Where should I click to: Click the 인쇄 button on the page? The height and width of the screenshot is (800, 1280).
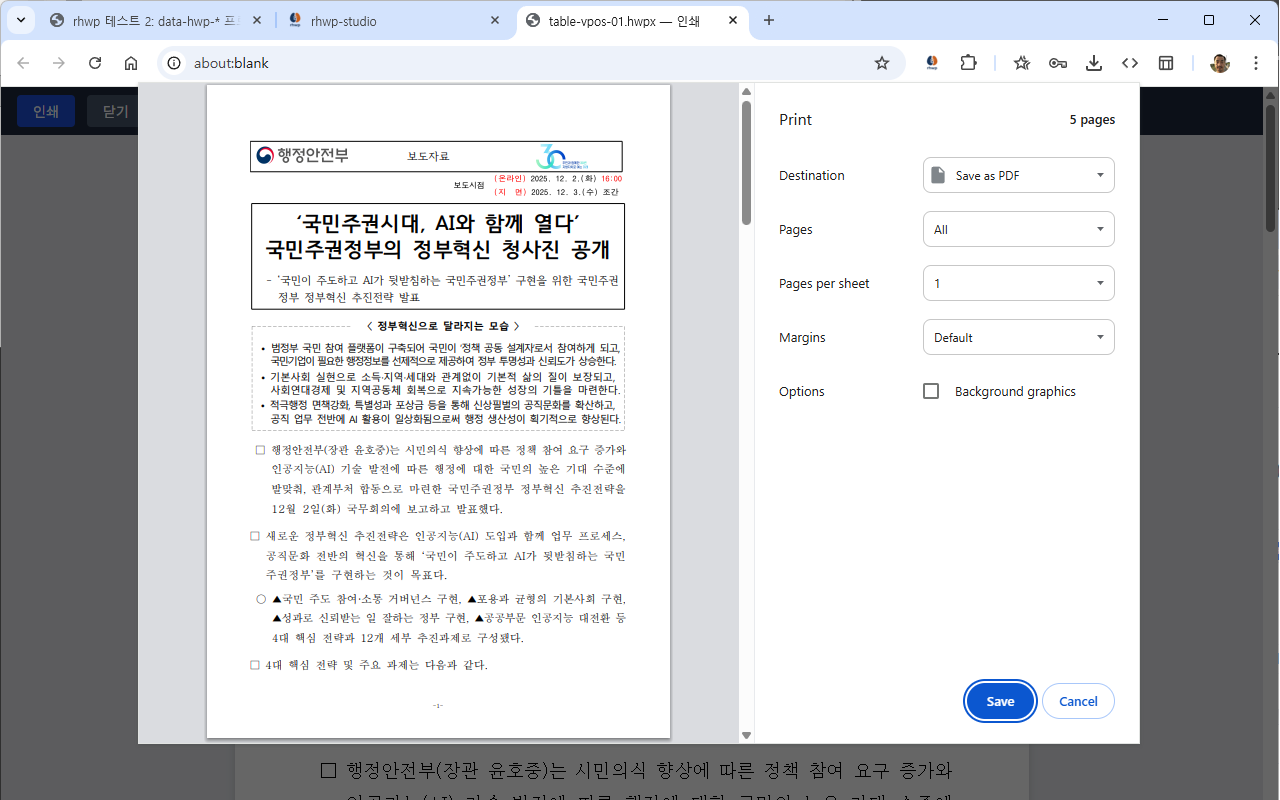[x=46, y=111]
